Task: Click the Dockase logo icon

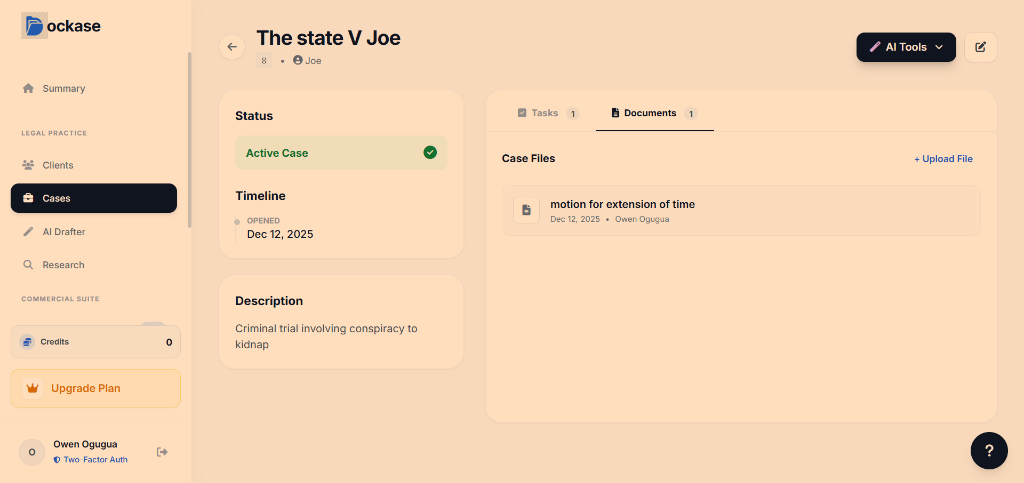Action: click(x=35, y=26)
